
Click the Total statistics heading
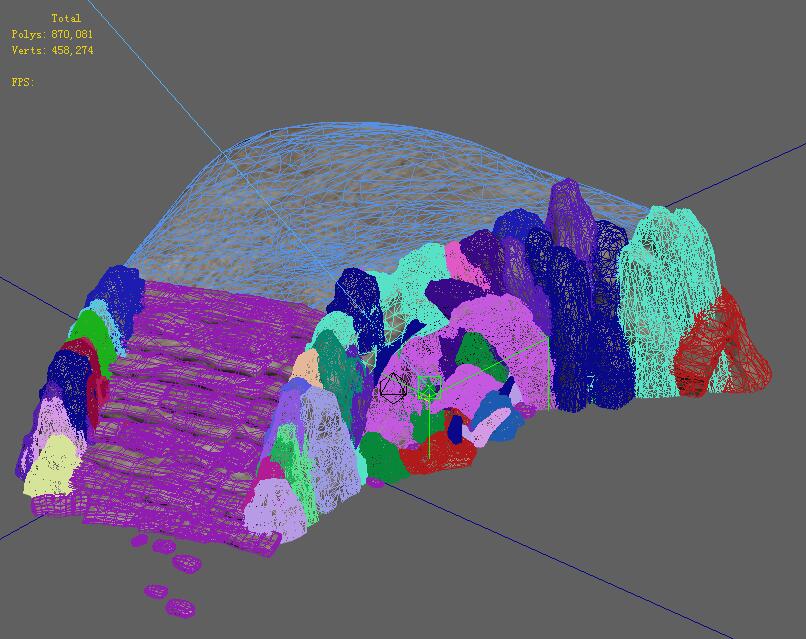coord(66,18)
